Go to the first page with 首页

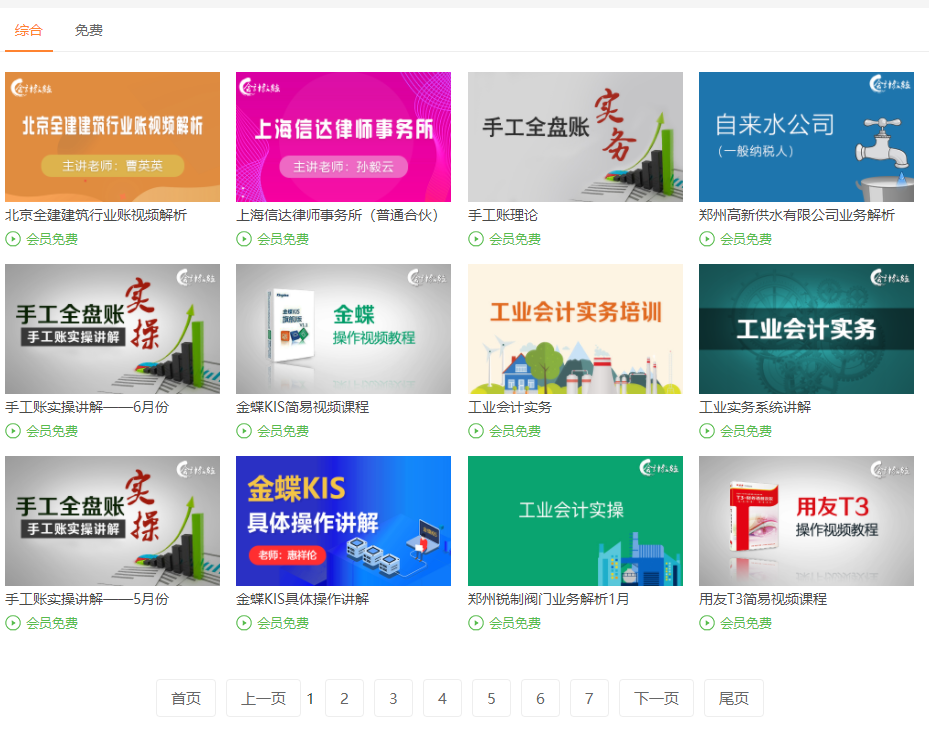click(x=186, y=698)
